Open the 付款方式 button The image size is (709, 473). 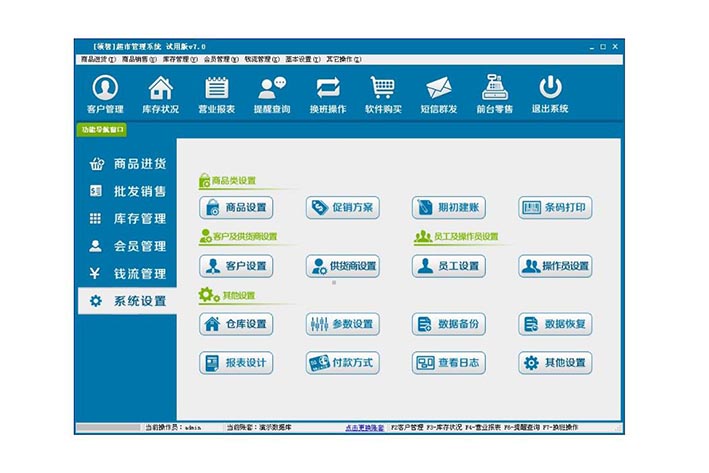point(342,363)
